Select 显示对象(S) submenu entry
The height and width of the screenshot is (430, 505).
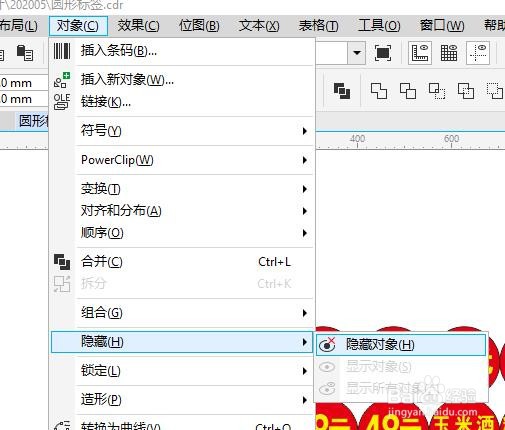coord(401,367)
